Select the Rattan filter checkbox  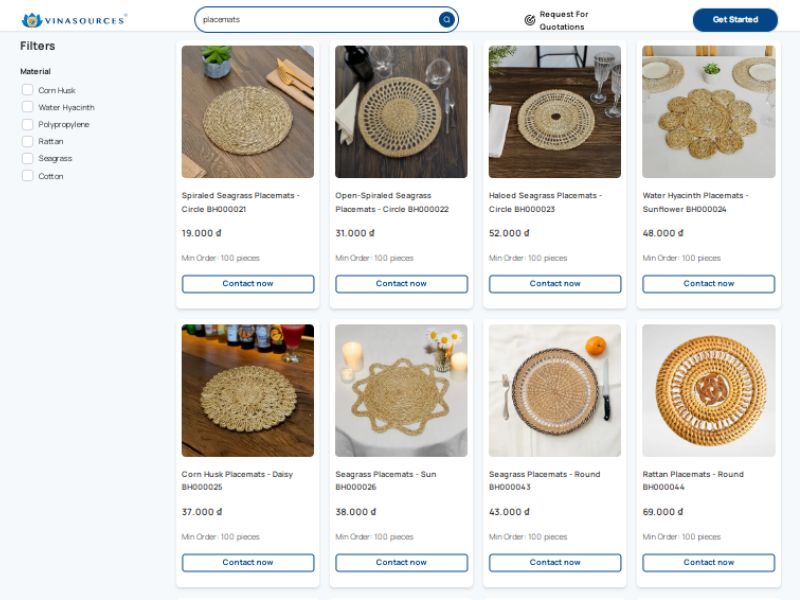[28, 141]
